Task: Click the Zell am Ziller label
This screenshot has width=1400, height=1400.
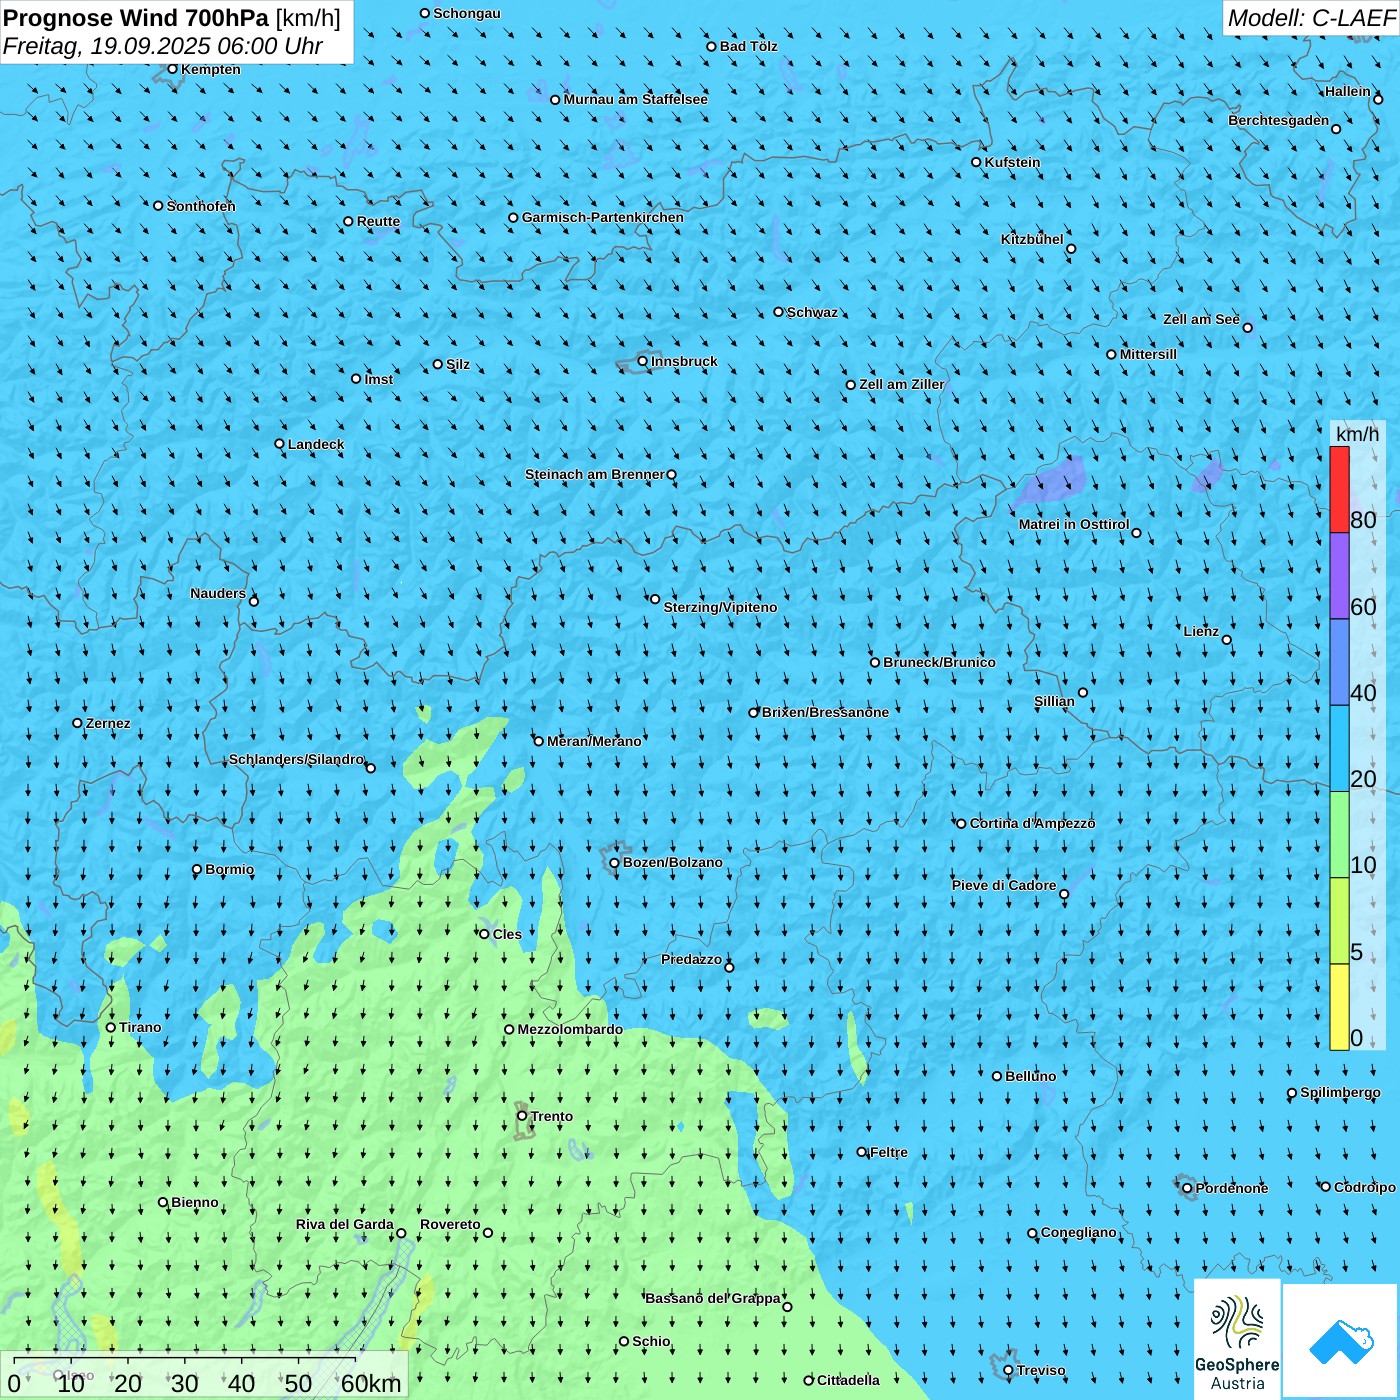Action: (x=902, y=384)
